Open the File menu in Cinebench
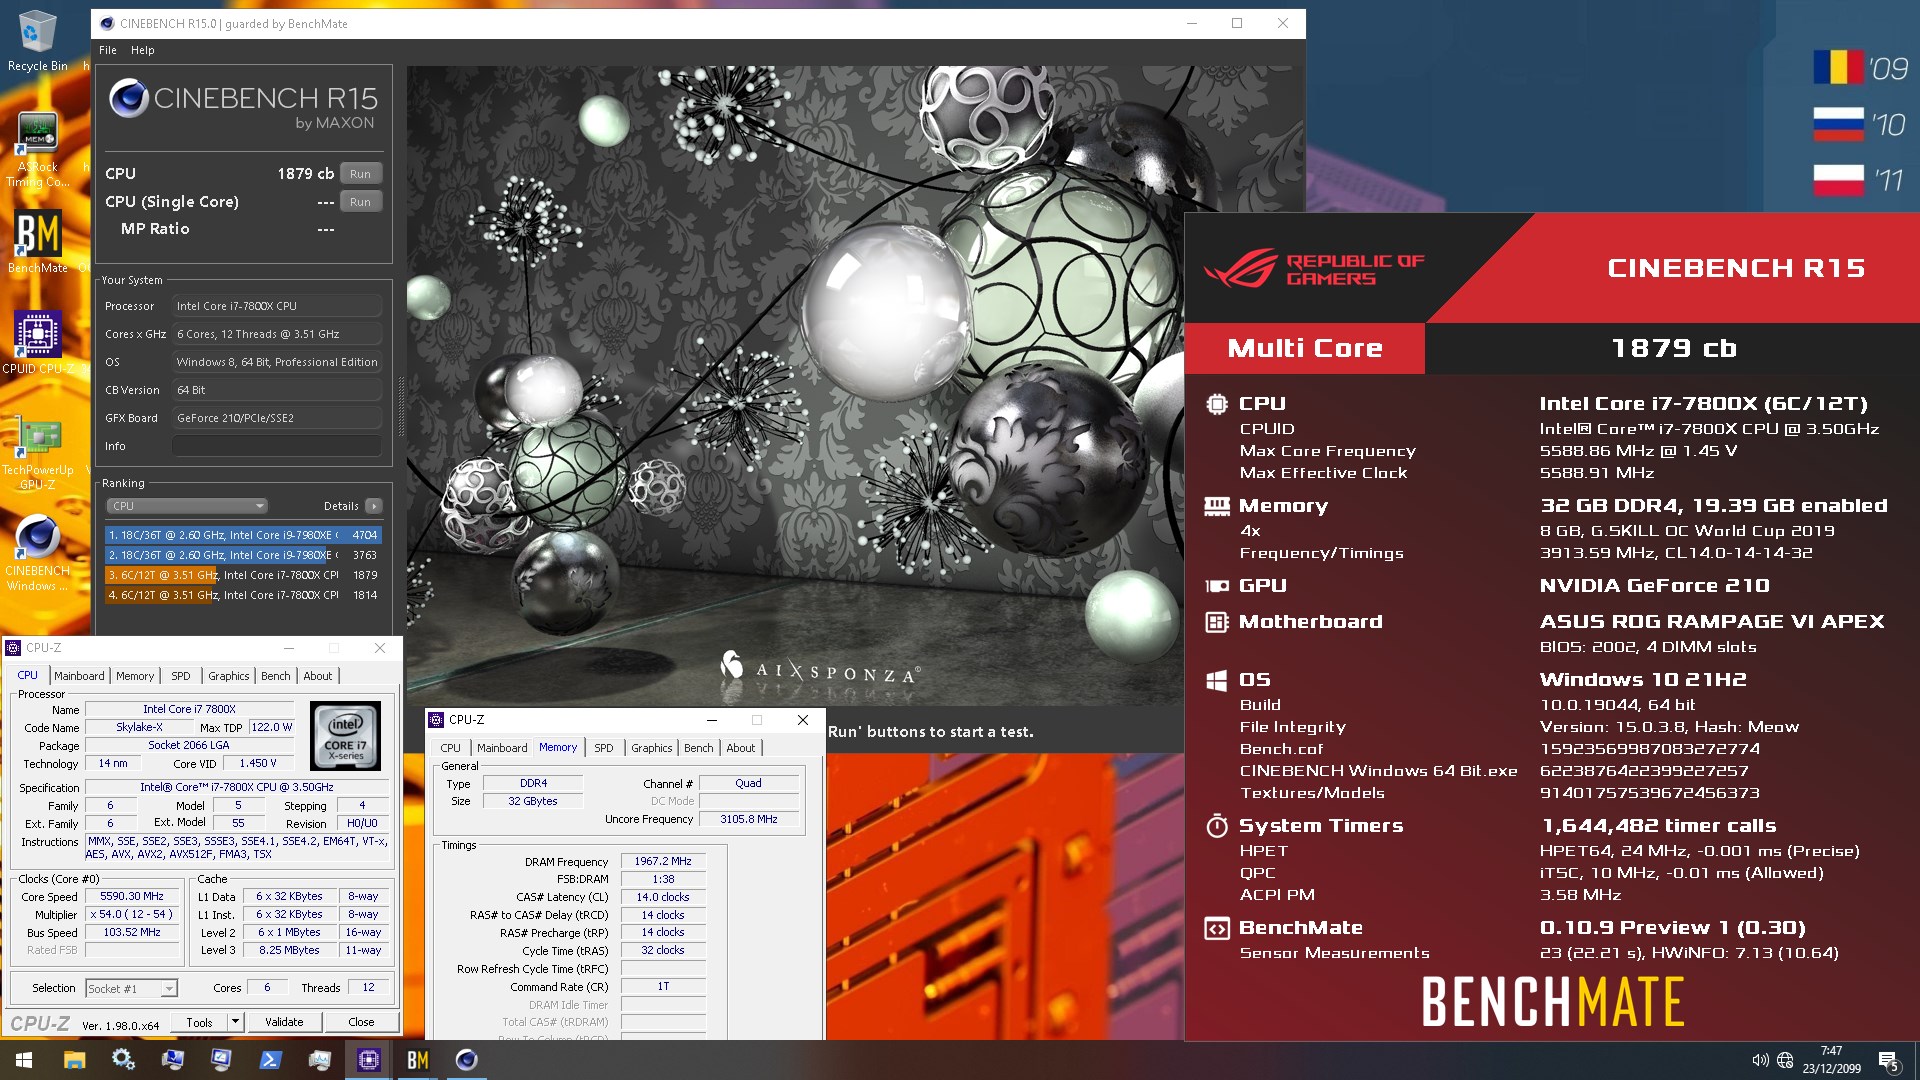This screenshot has width=1920, height=1080. click(x=108, y=50)
